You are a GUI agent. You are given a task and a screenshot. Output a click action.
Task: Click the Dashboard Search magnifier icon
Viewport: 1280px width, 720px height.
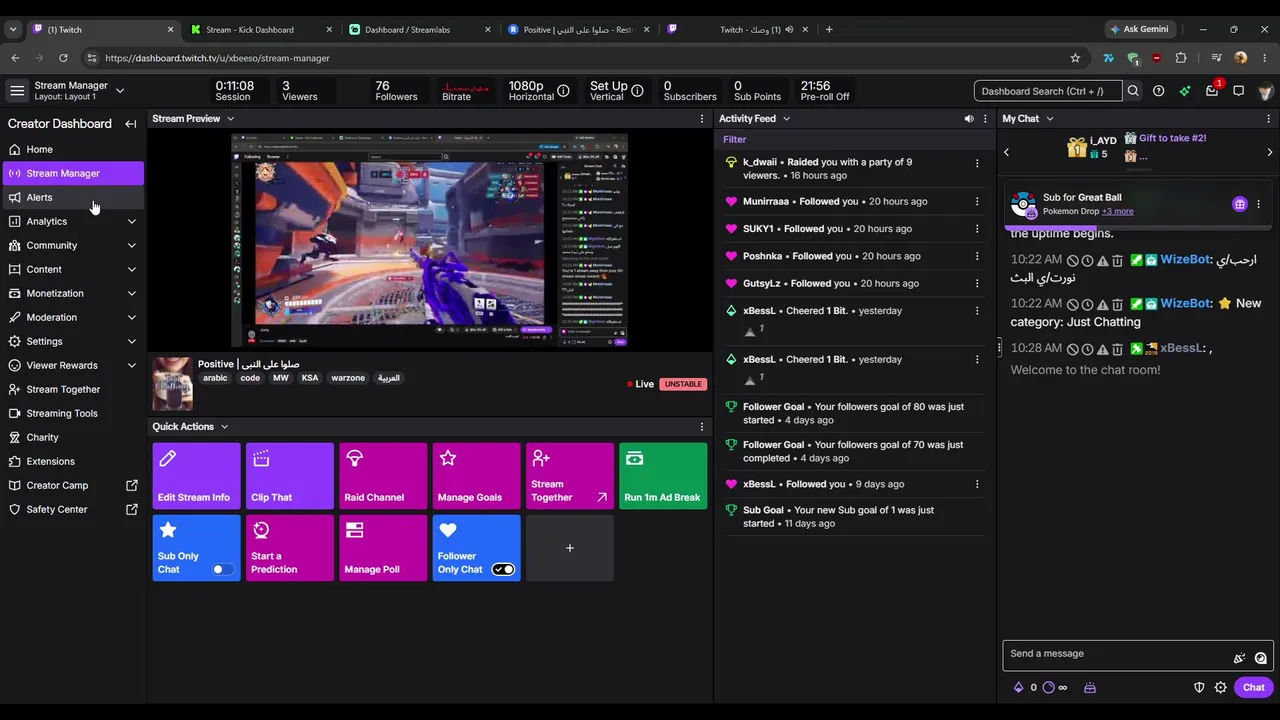[x=1133, y=91]
